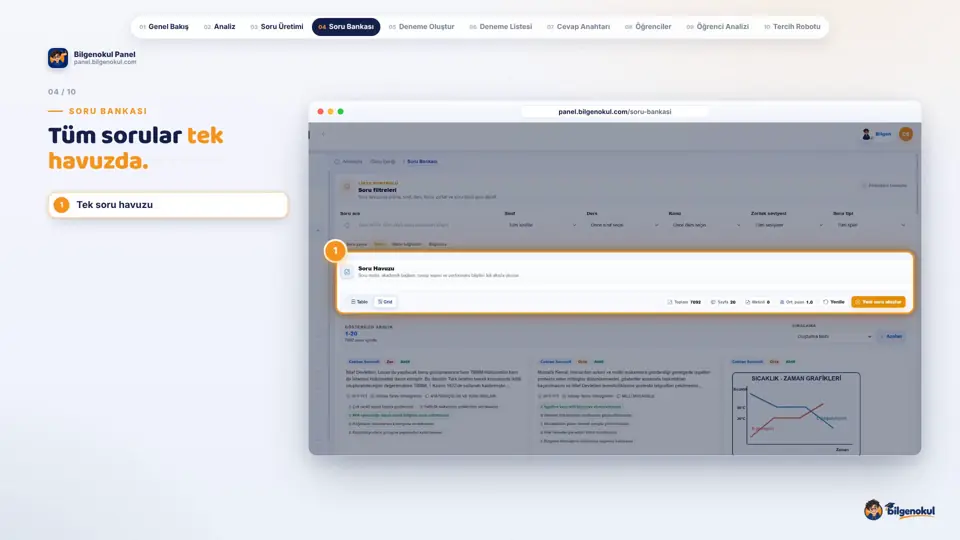Click the Tek soru havuzu step card
This screenshot has height=540, width=960.
click(168, 205)
